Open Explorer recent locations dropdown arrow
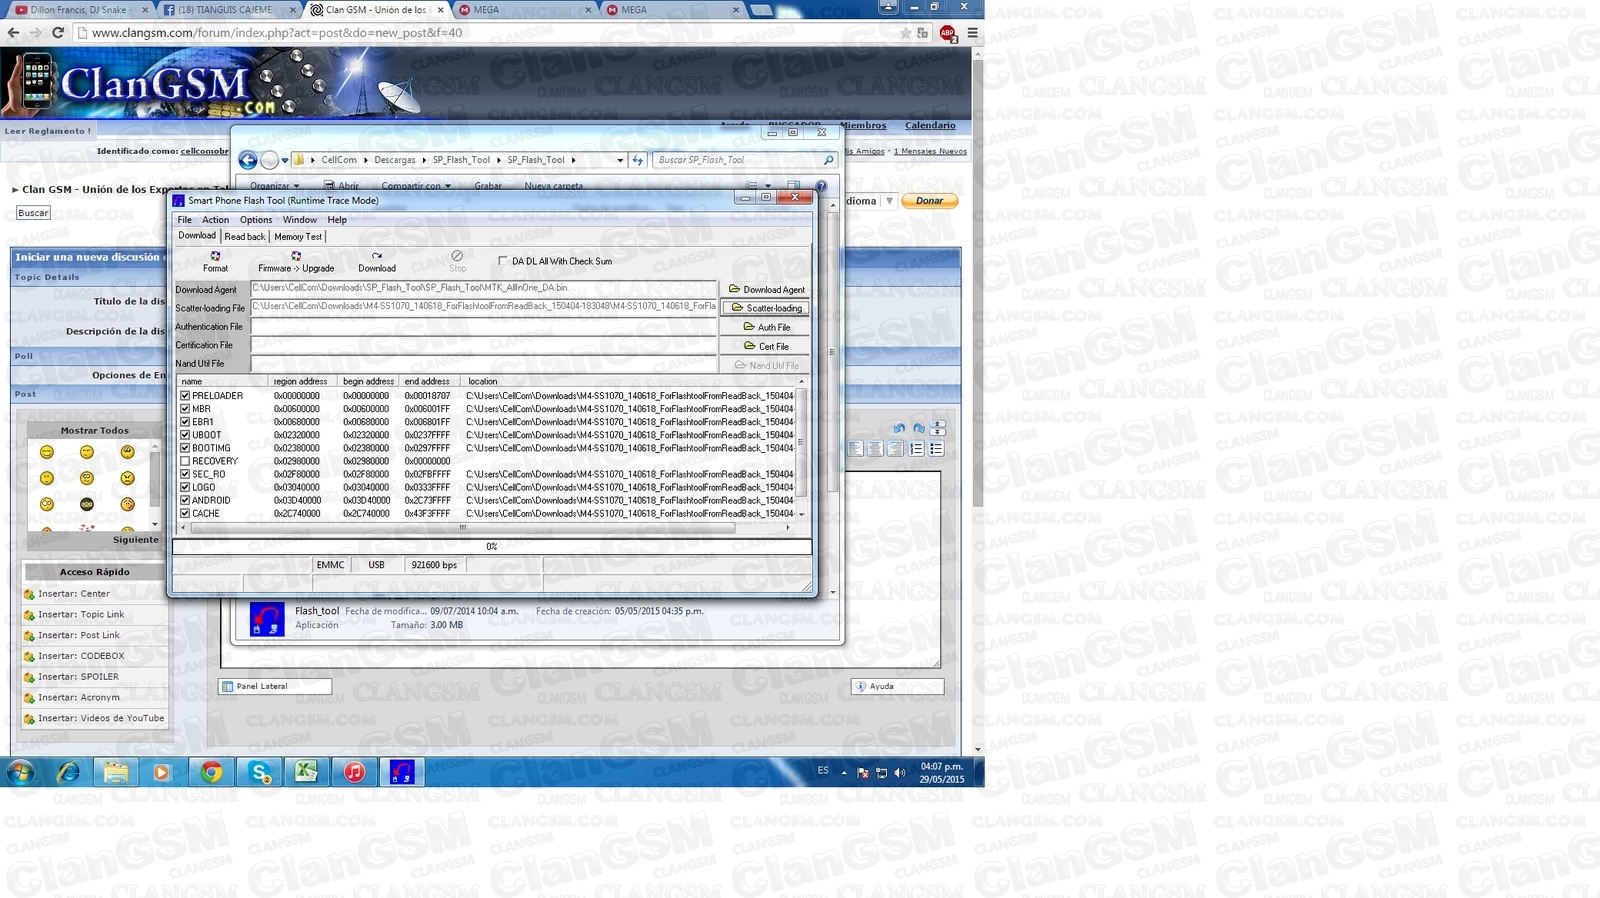This screenshot has width=1600, height=898. tap(285, 160)
